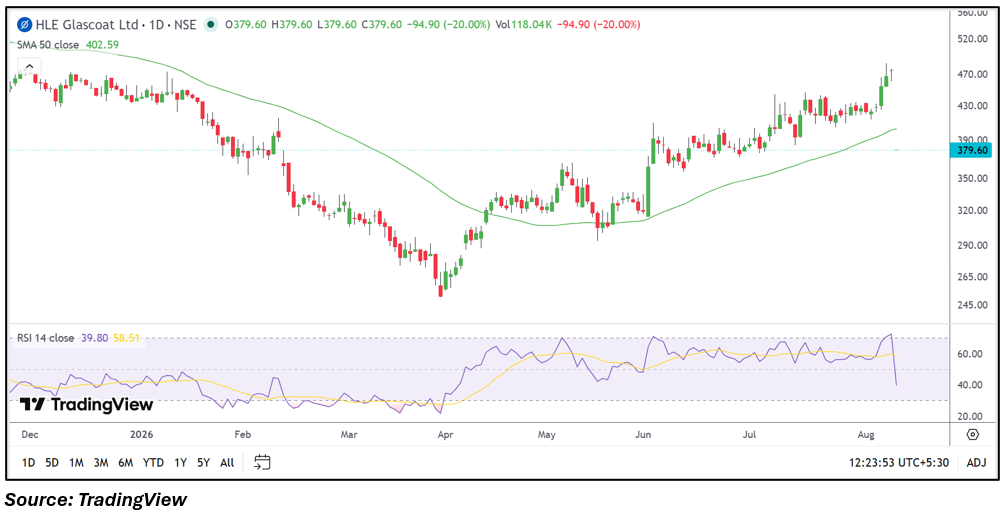Collapse the indicator legend chevron
Viewport: 1004px width, 514px height.
click(29, 66)
